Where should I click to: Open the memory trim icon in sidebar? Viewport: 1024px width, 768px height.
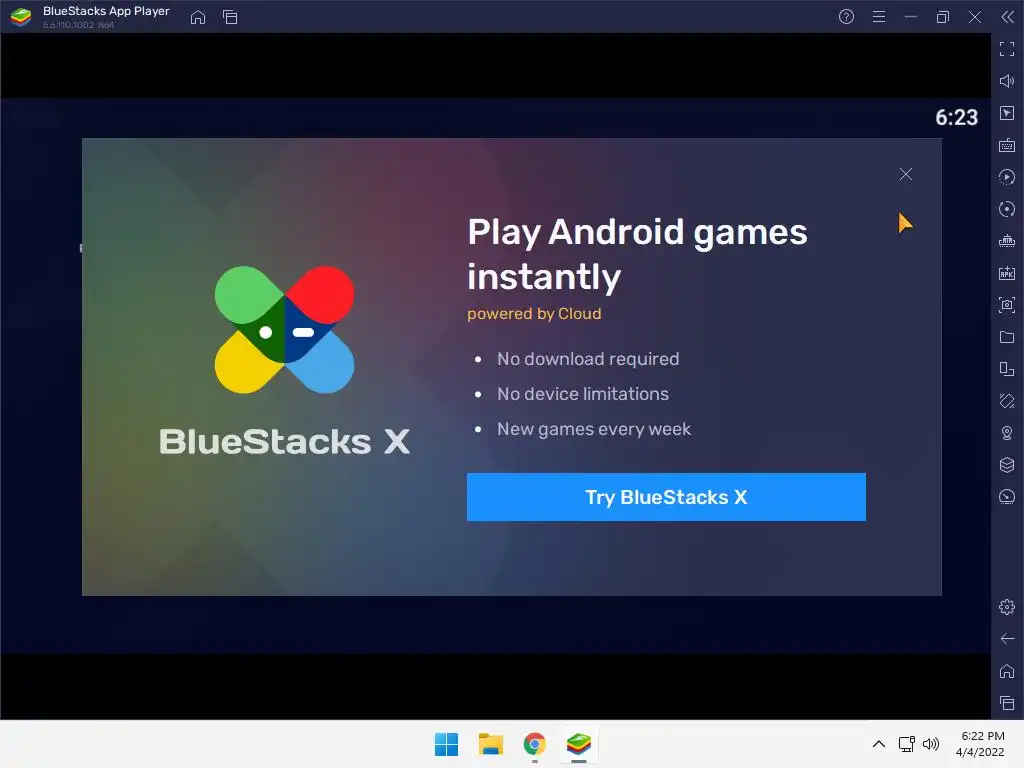click(x=1007, y=241)
